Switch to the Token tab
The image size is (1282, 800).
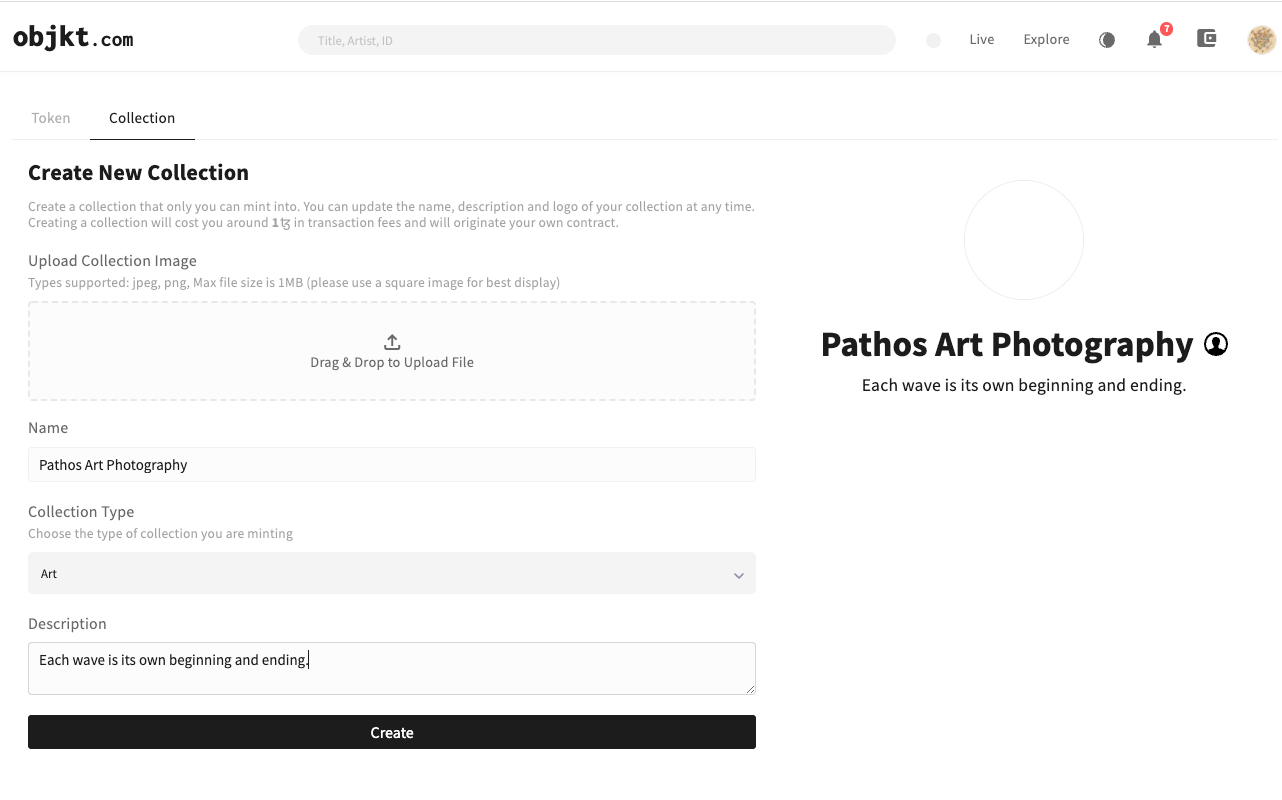[x=51, y=118]
